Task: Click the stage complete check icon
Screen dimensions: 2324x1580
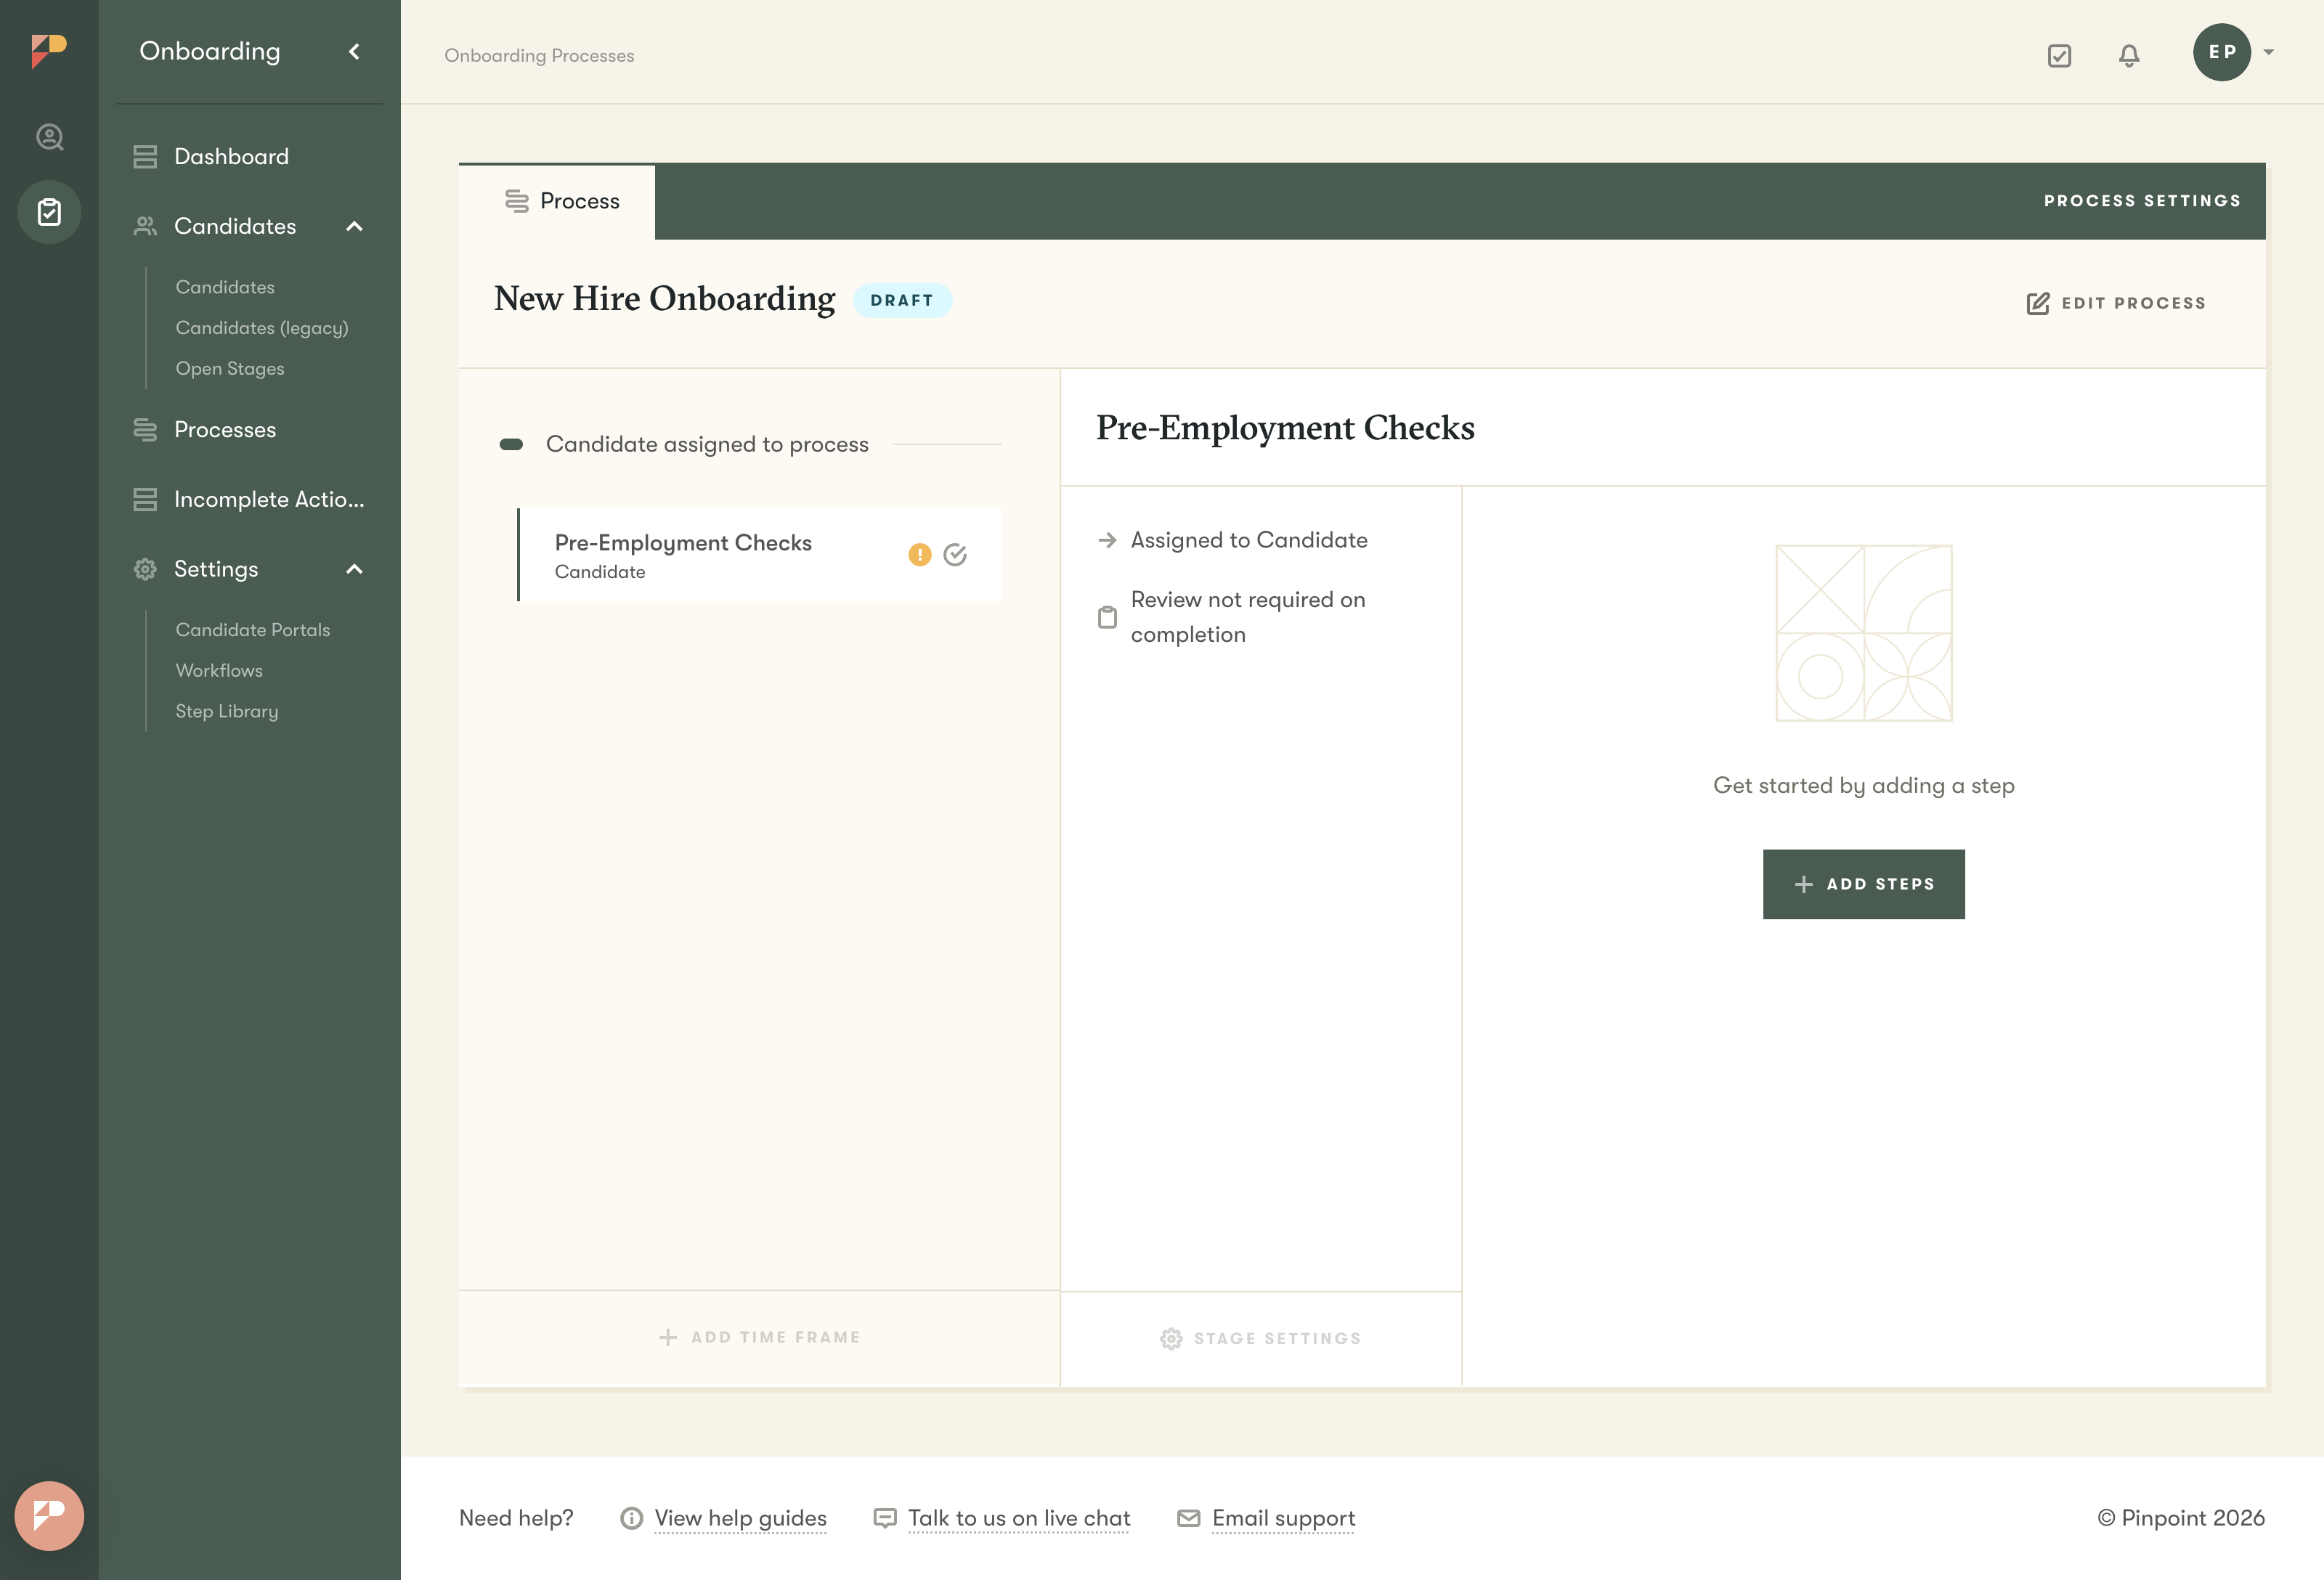Action: [955, 555]
